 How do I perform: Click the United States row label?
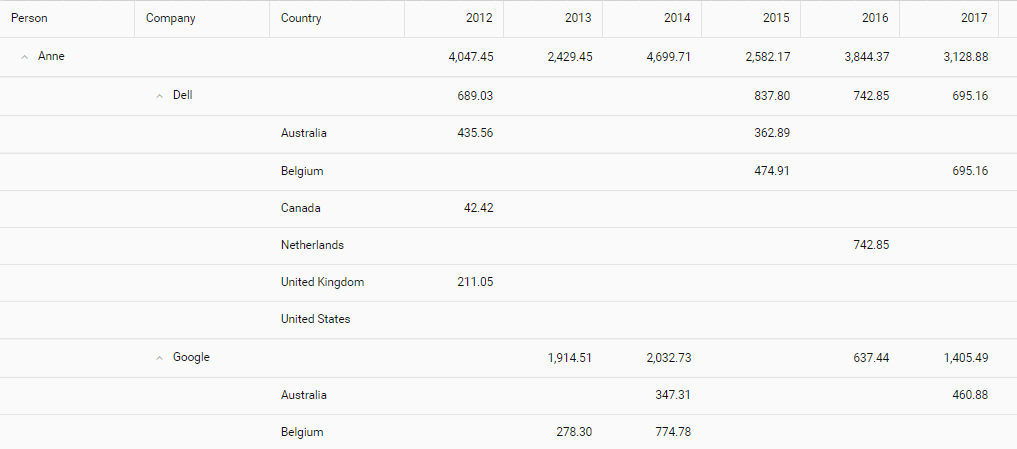coord(315,319)
